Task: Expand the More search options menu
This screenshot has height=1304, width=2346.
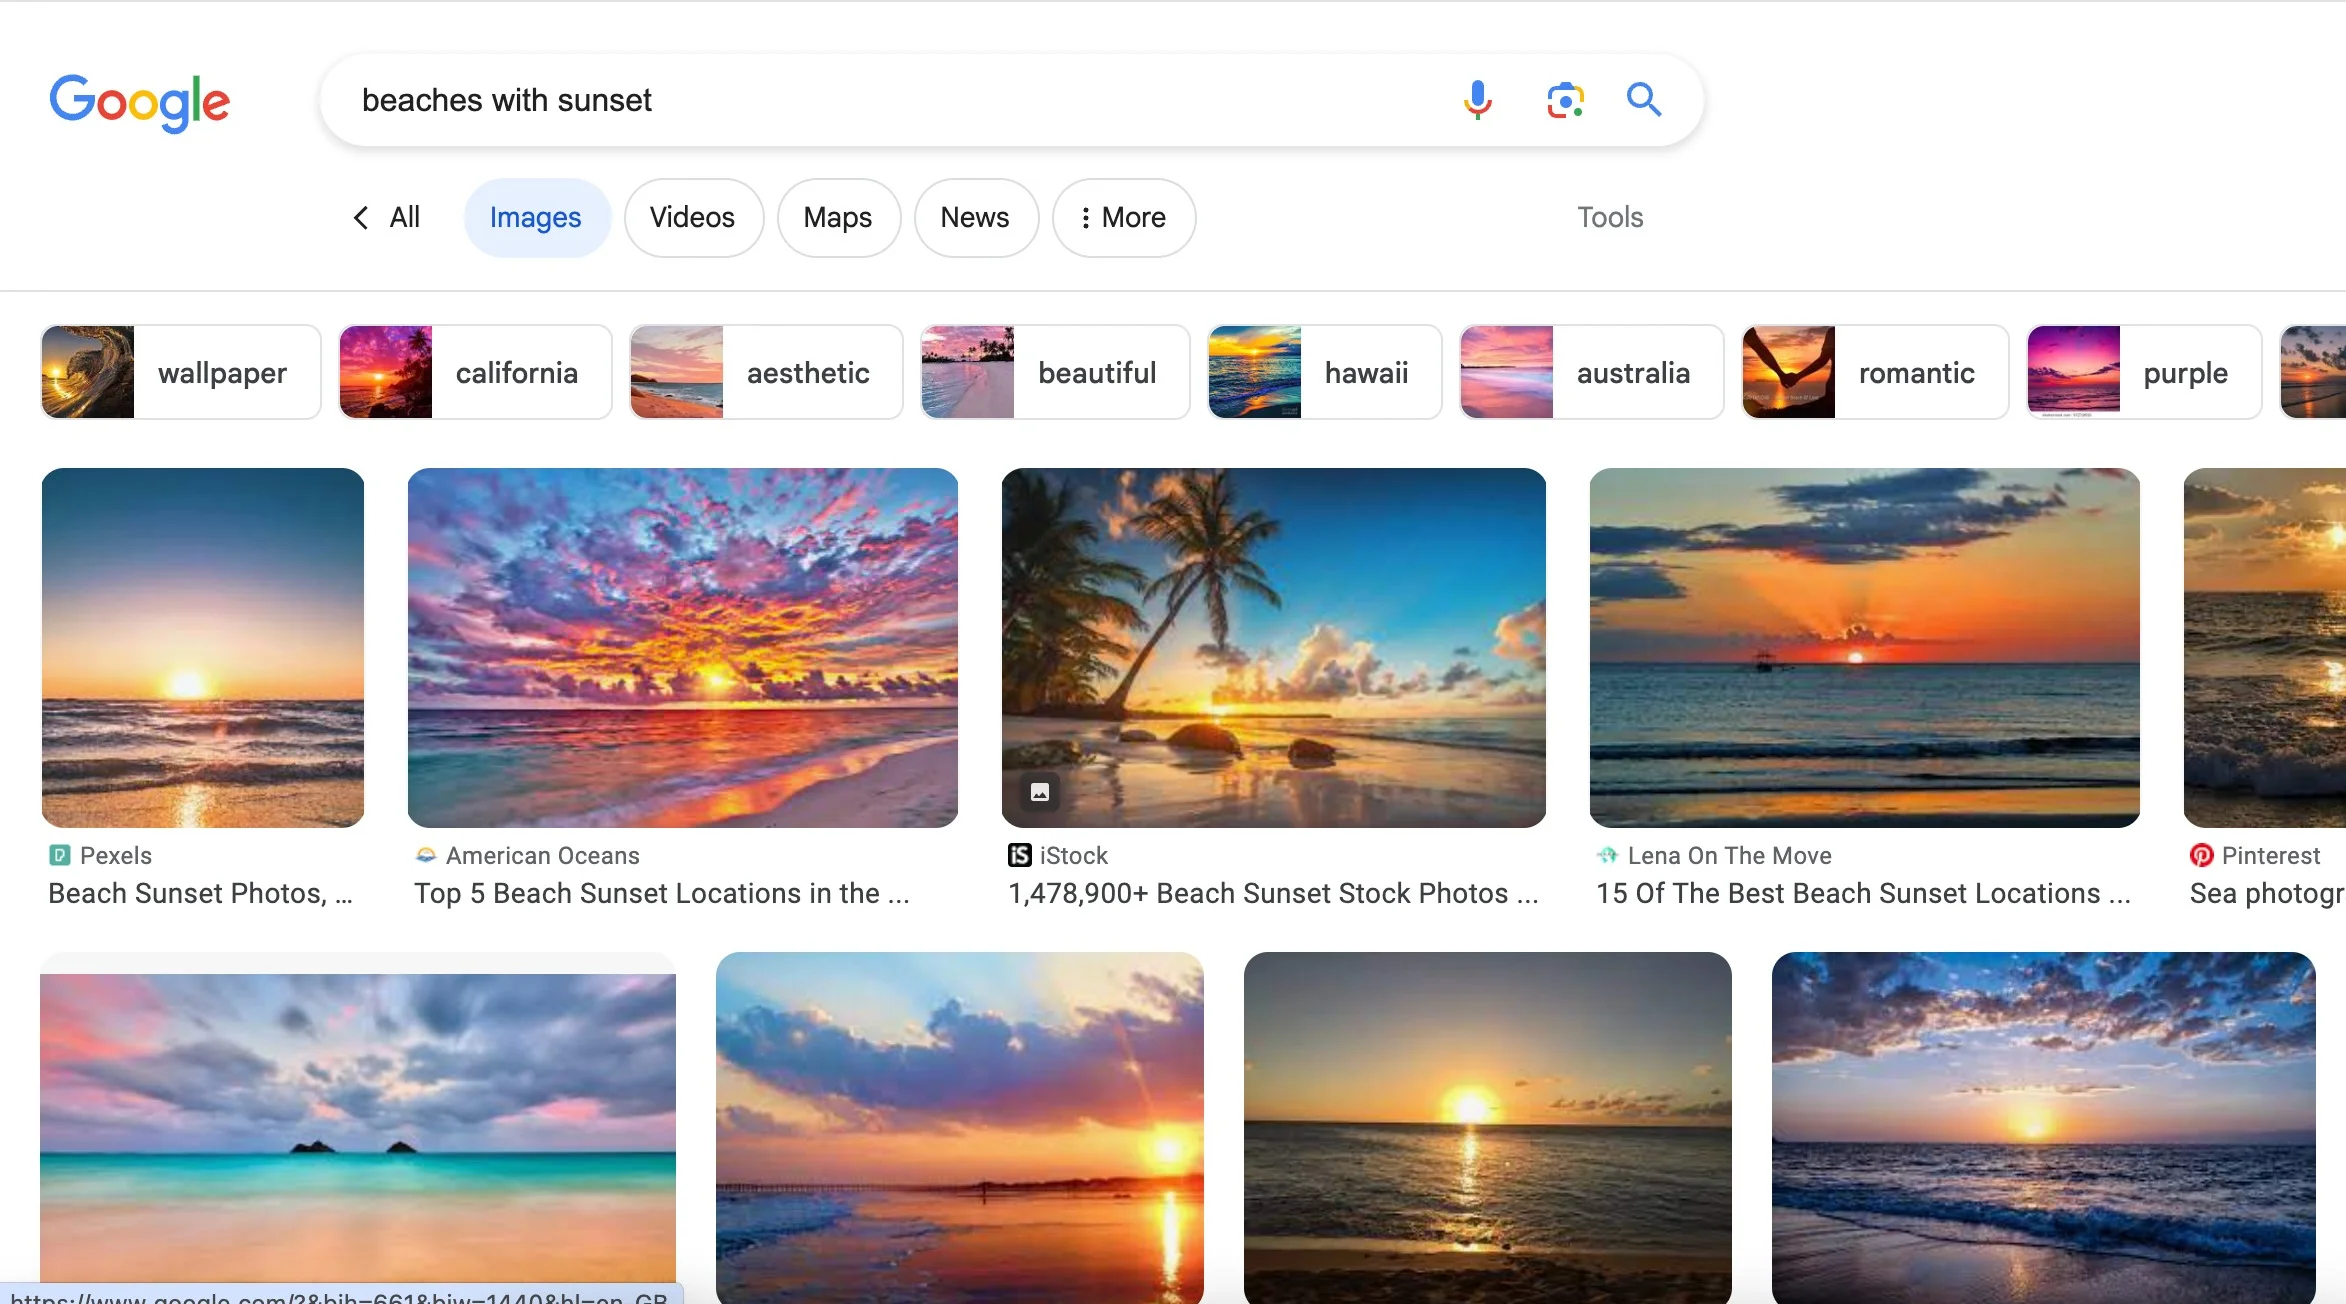Action: (1123, 217)
